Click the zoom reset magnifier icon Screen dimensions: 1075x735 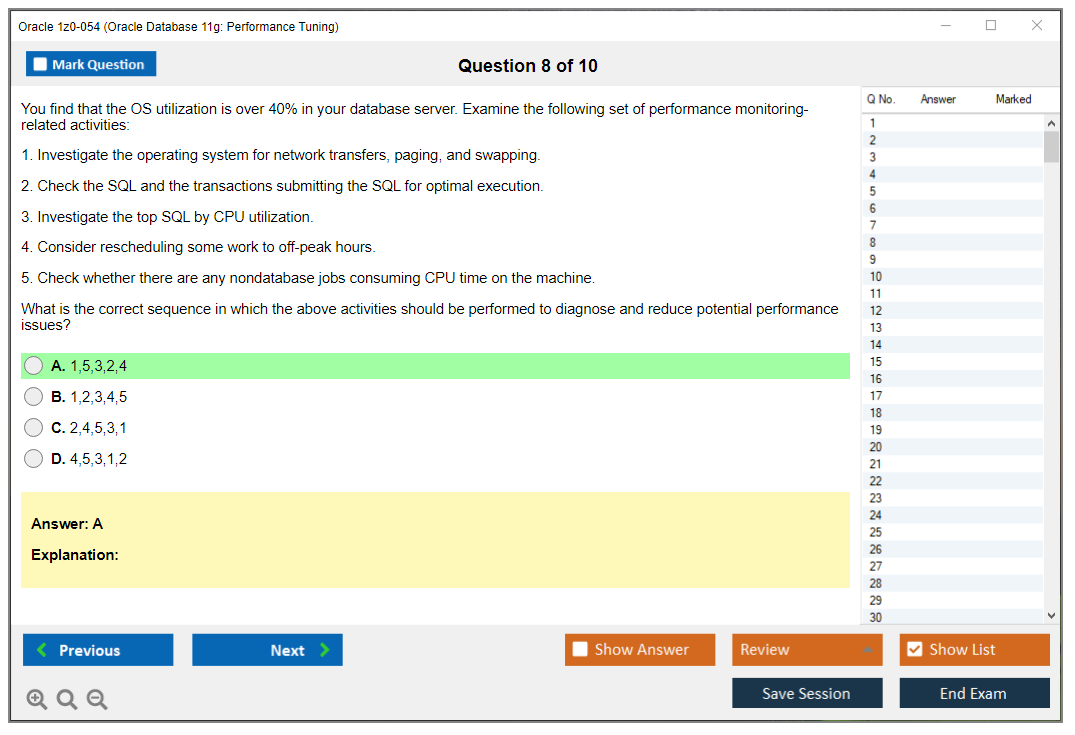67,700
